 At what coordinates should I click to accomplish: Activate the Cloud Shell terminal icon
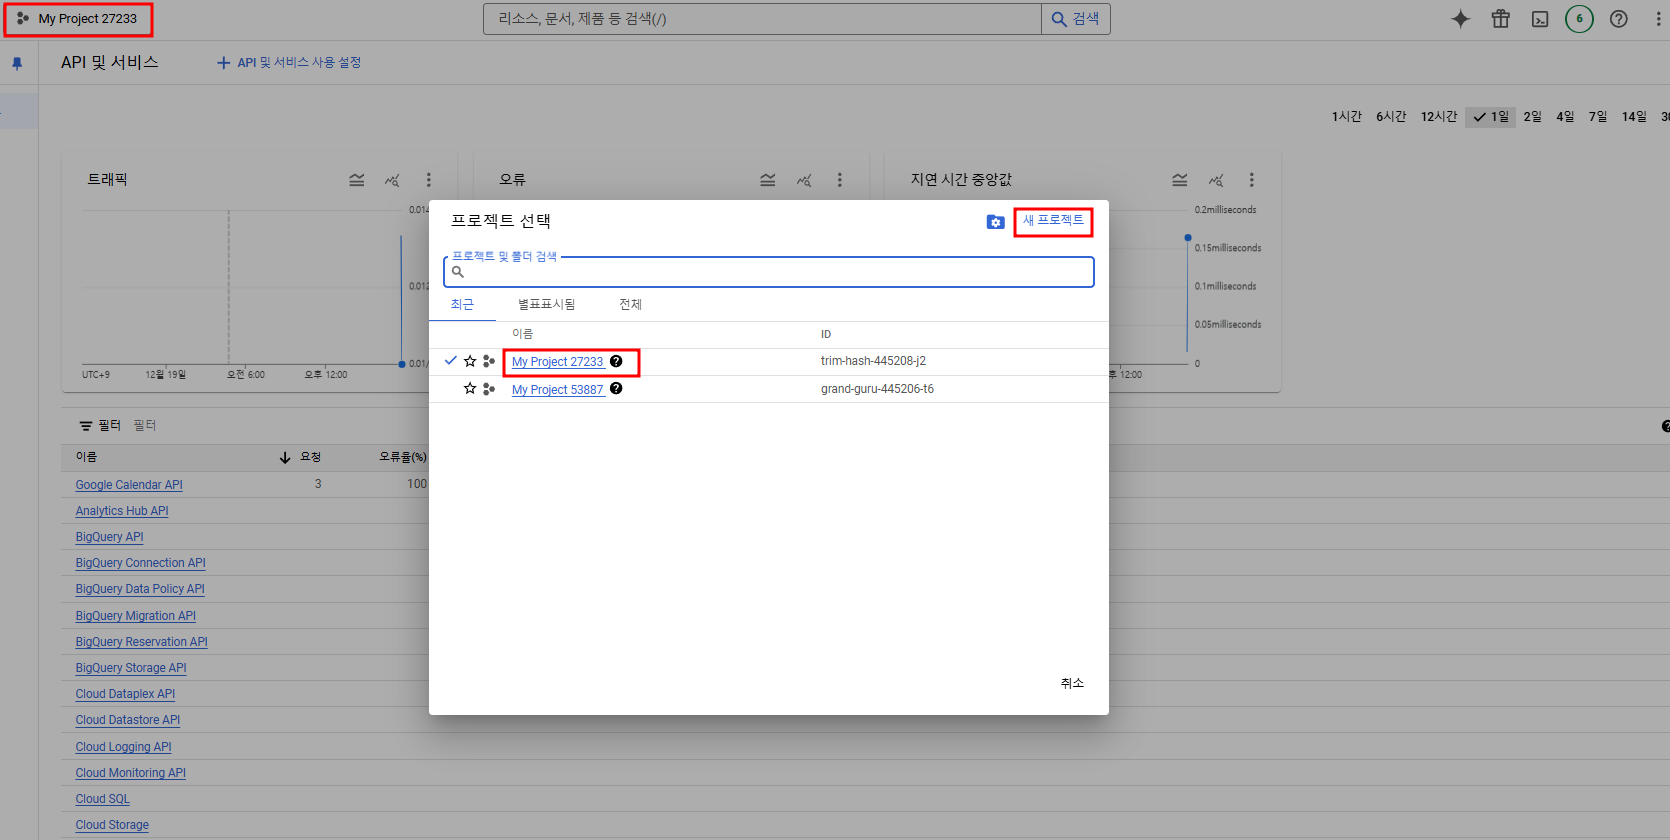[x=1540, y=19]
